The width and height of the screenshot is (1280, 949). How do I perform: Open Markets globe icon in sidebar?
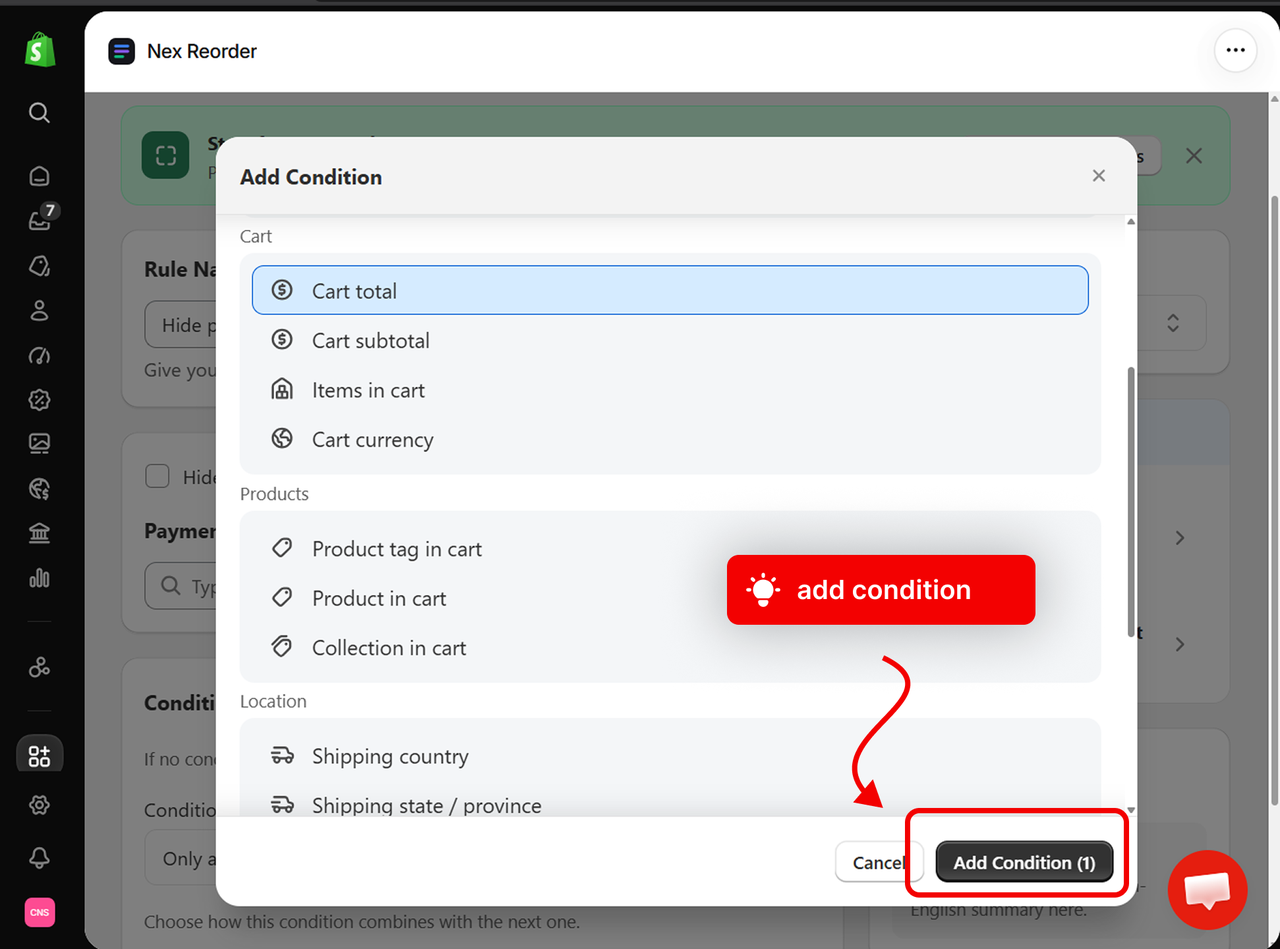39,489
